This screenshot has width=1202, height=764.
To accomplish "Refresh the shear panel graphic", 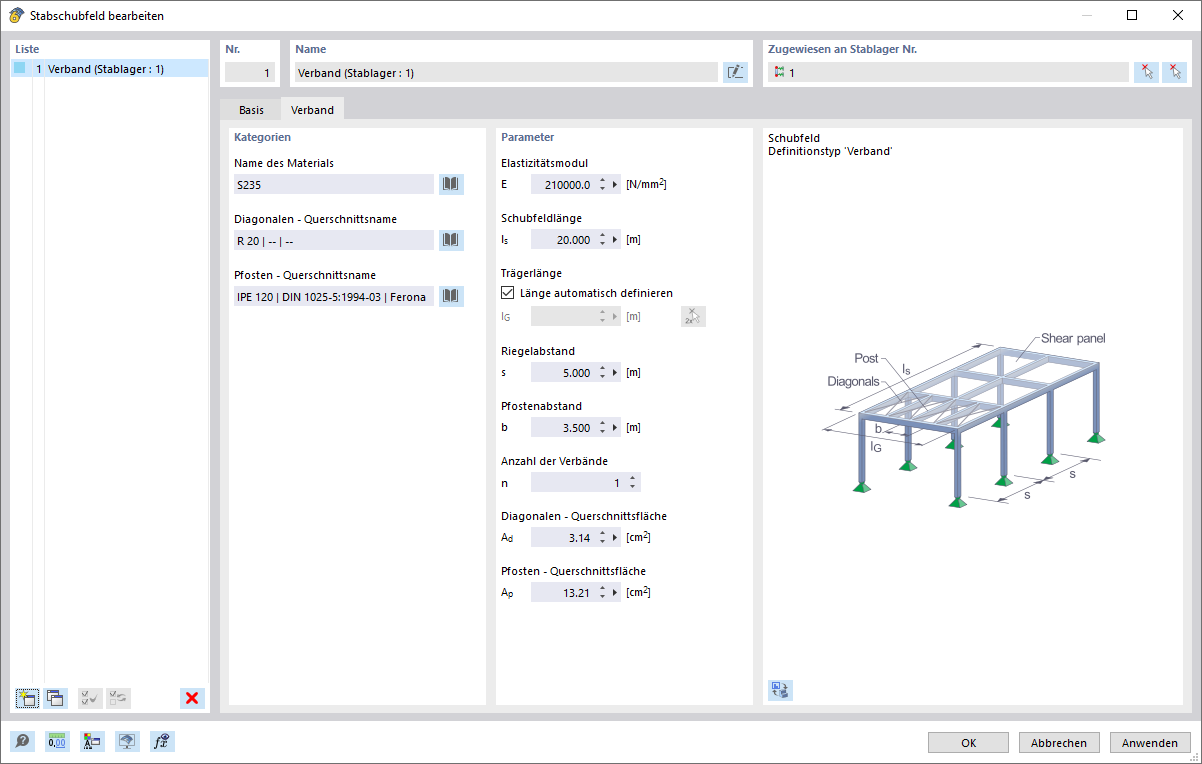I will click(x=780, y=690).
